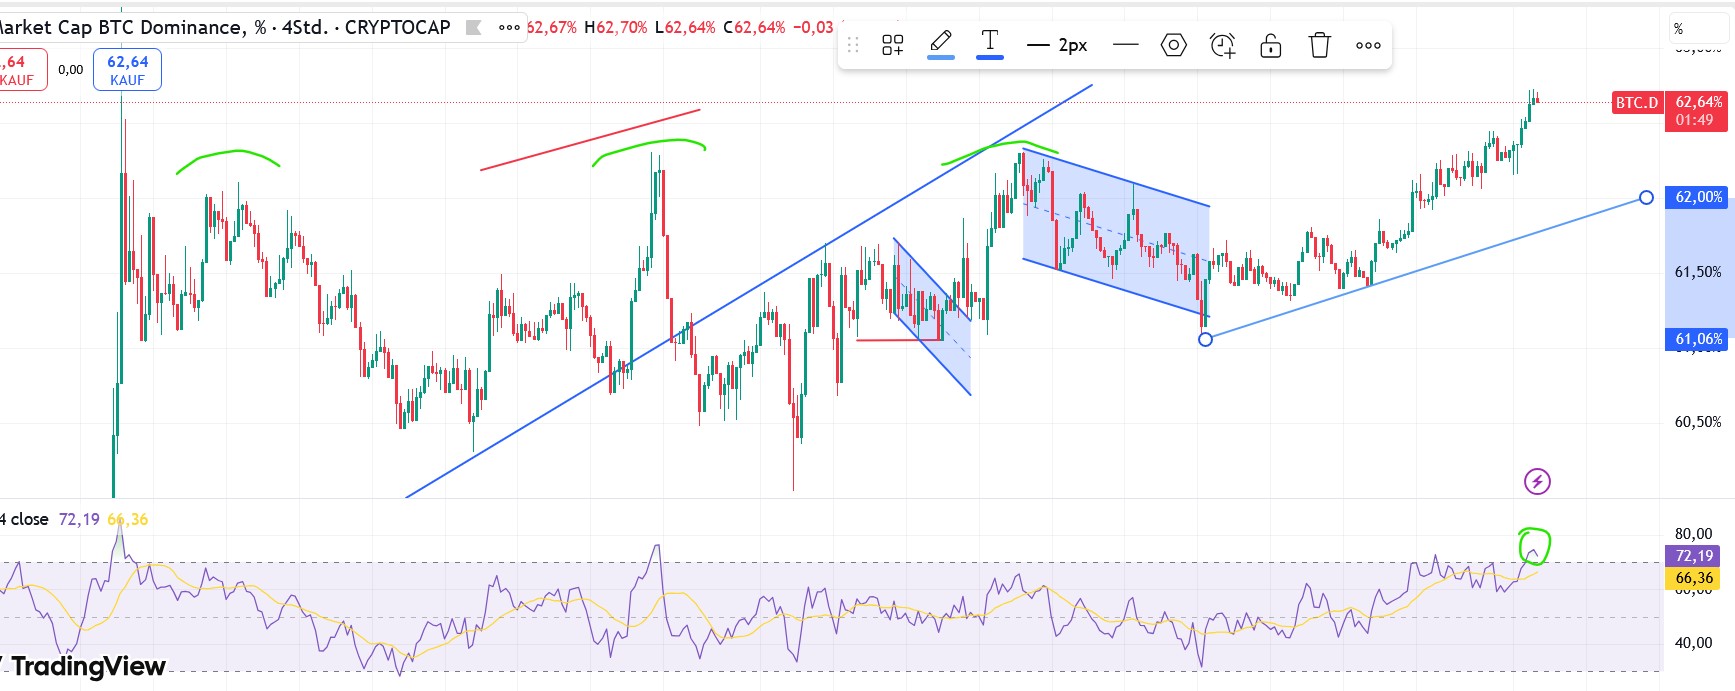1735x691 pixels.
Task: Toggle the percent scale button
Action: pos(1697,28)
